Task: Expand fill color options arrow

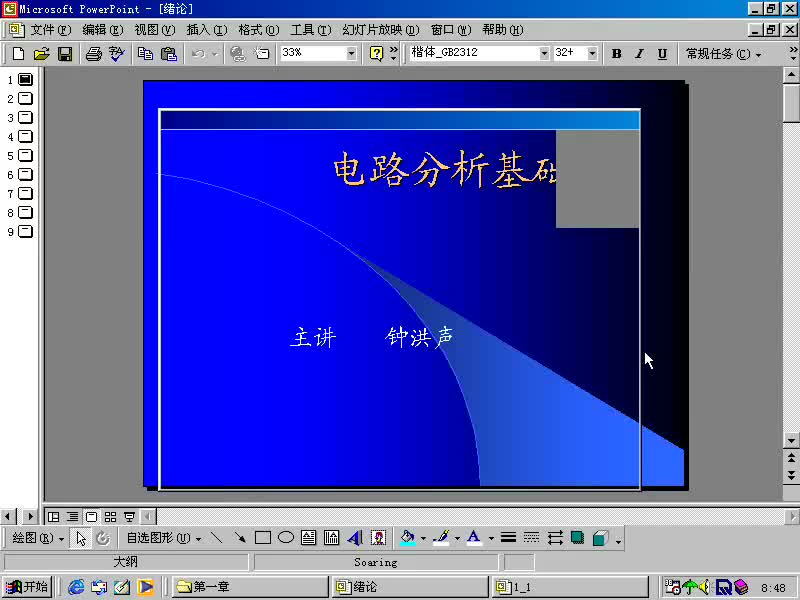Action: tap(423, 538)
